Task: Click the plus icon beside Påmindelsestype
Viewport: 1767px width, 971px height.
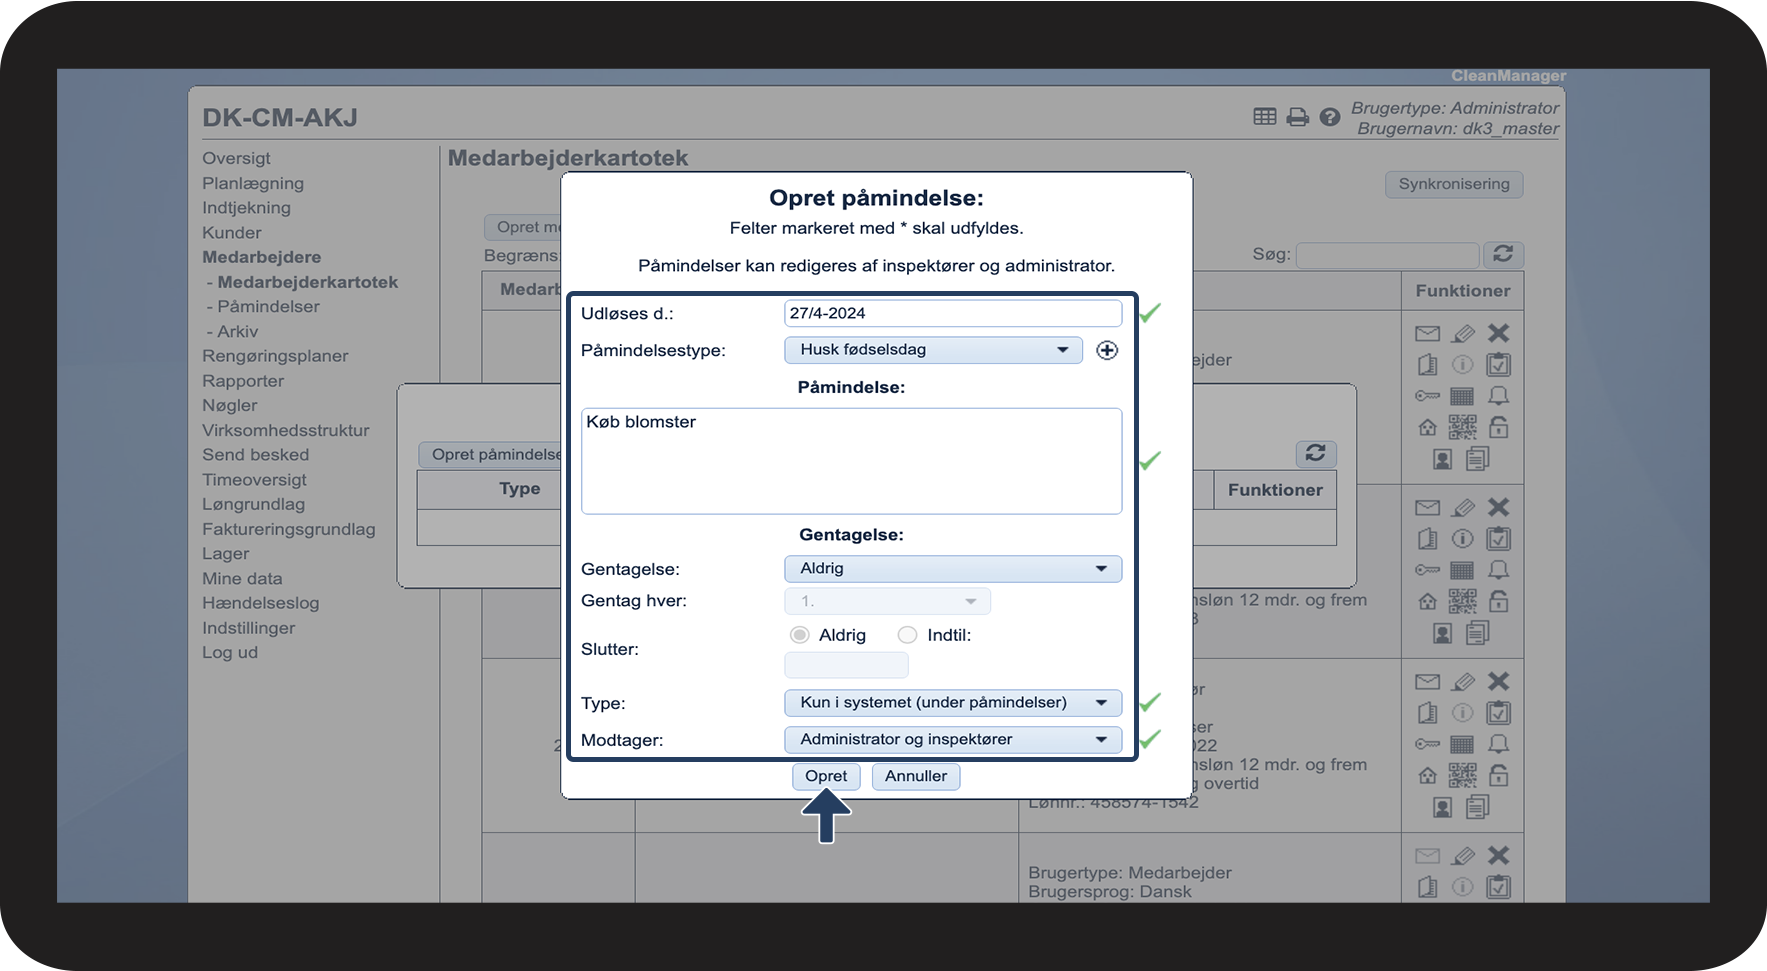Action: (x=1106, y=350)
